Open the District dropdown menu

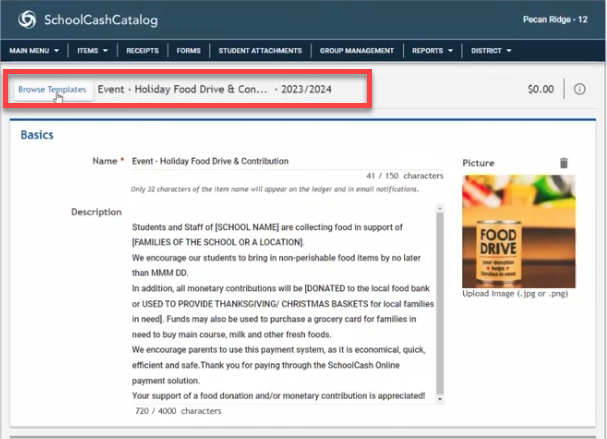(x=491, y=51)
